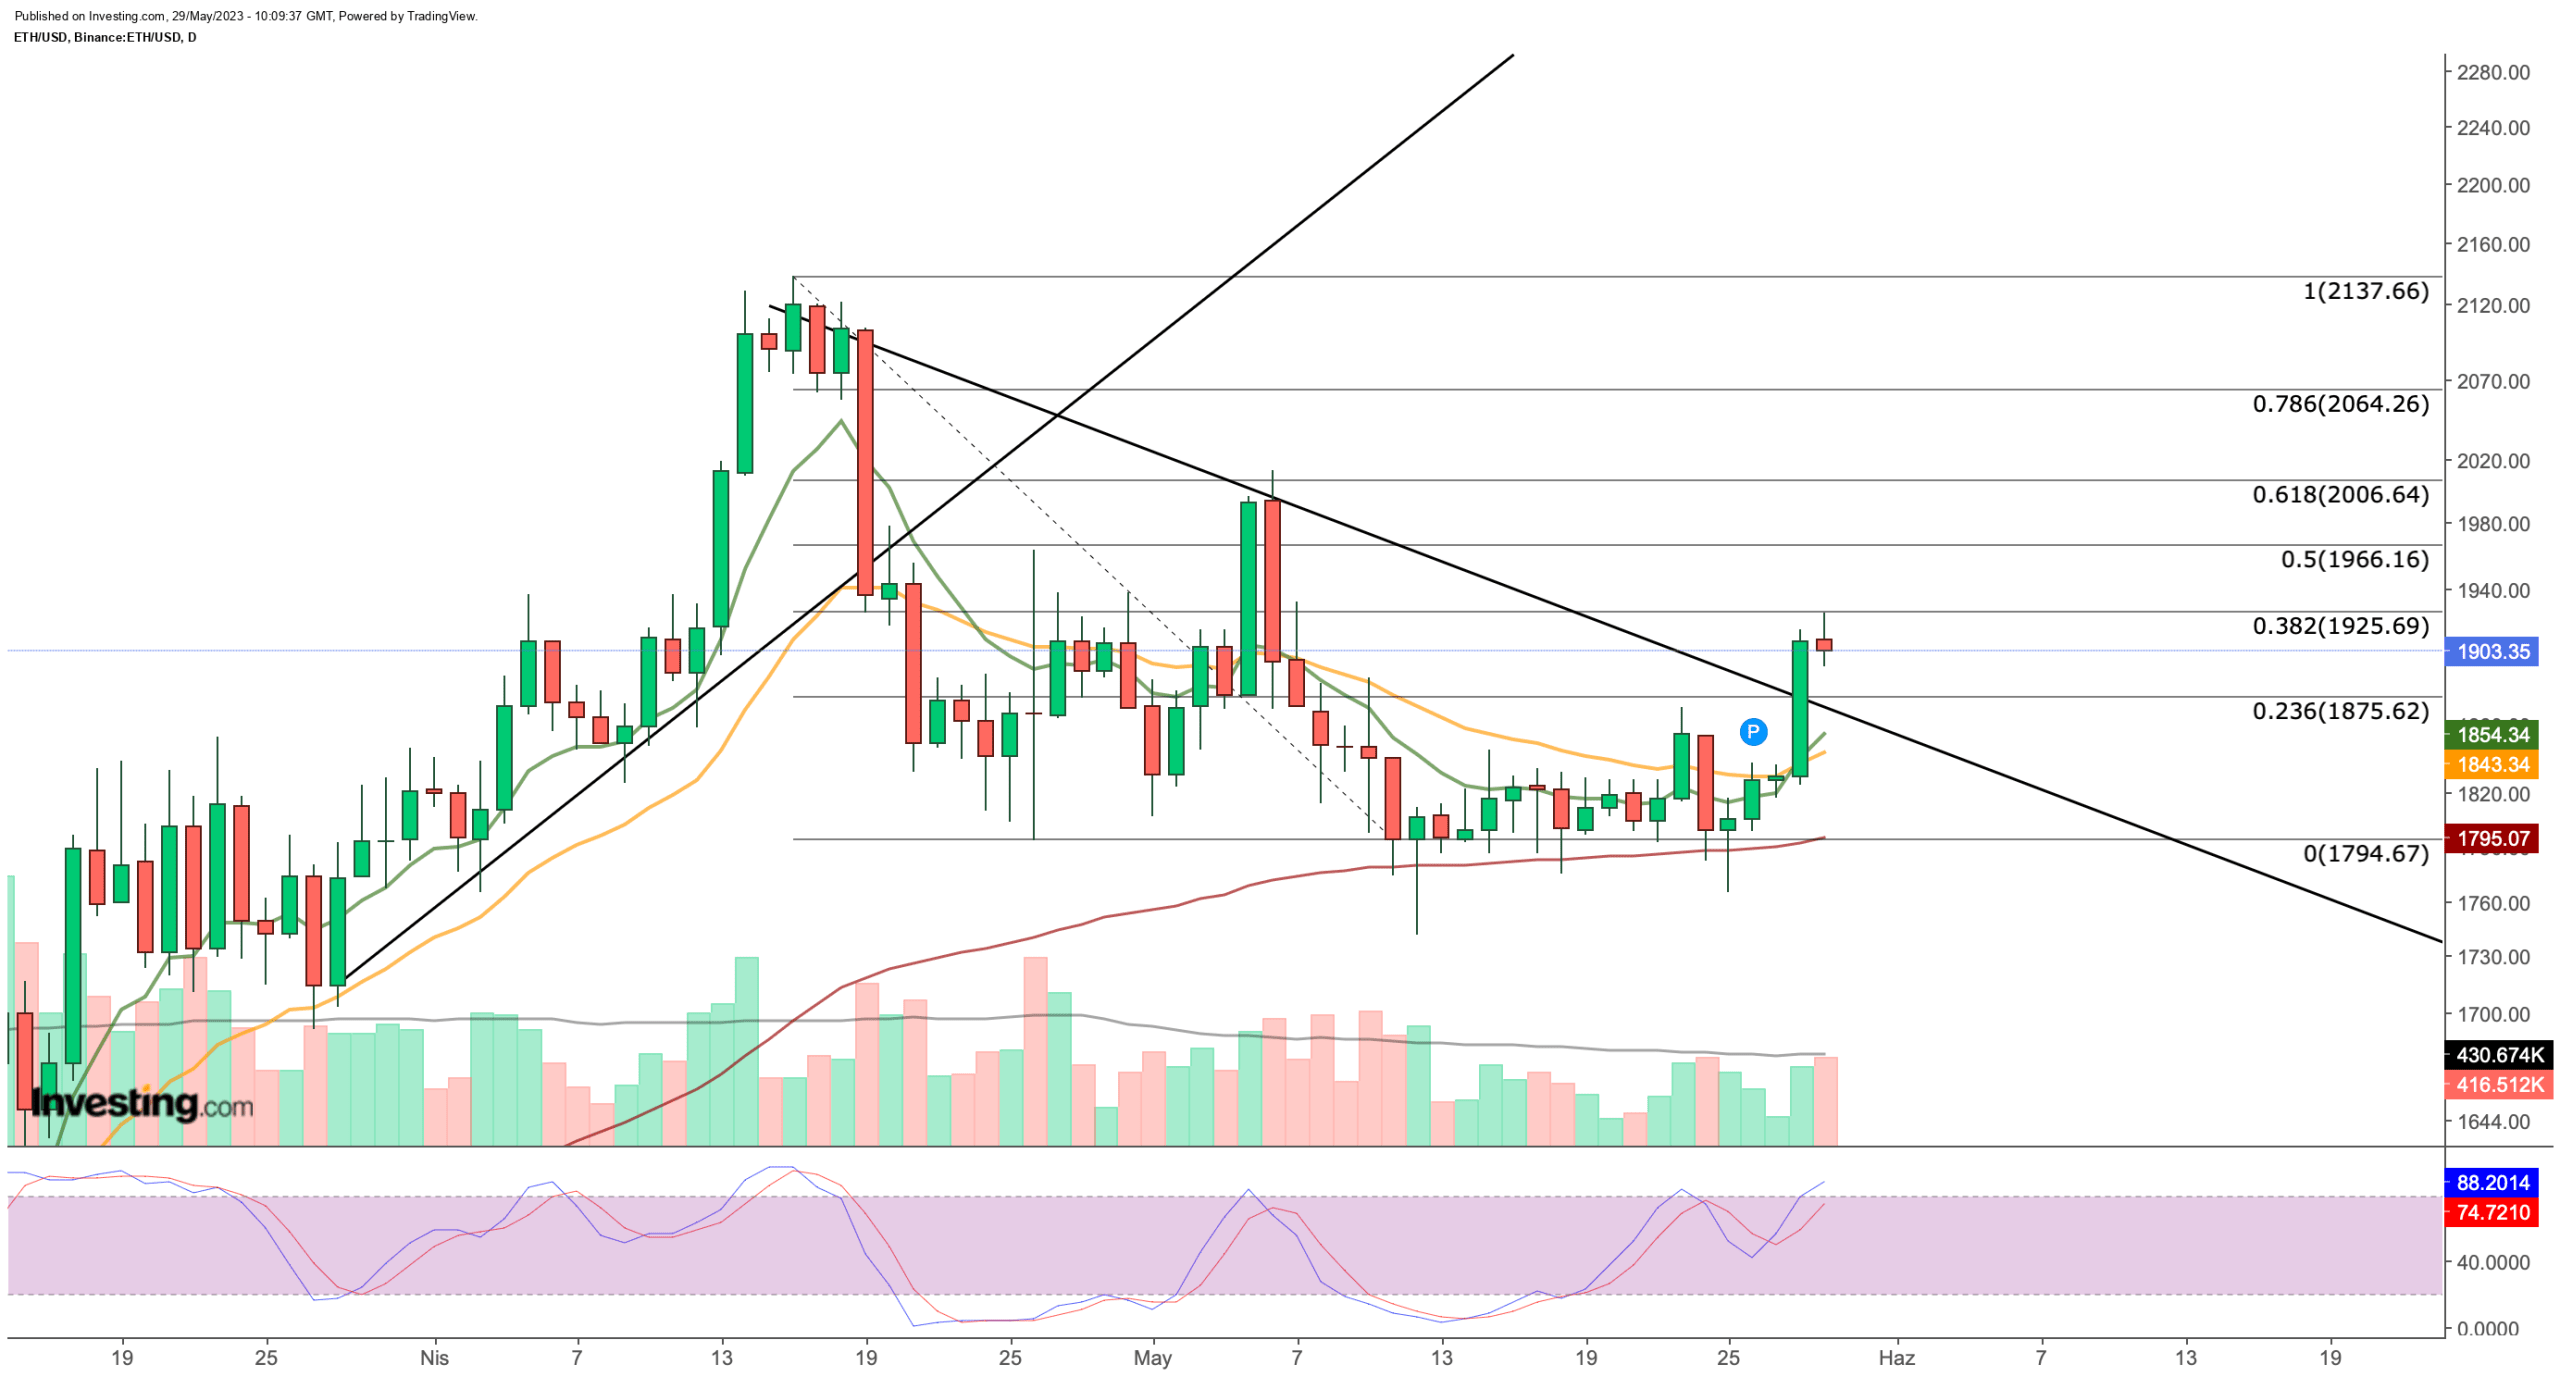Click the green 1854.34 moving average label
Screen dimensions: 2560x1377
pos(2492,734)
